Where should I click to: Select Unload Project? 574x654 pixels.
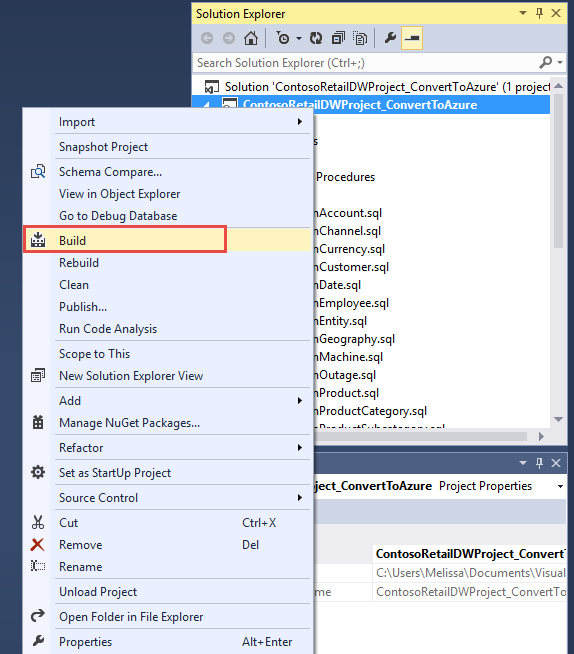click(x=181, y=592)
